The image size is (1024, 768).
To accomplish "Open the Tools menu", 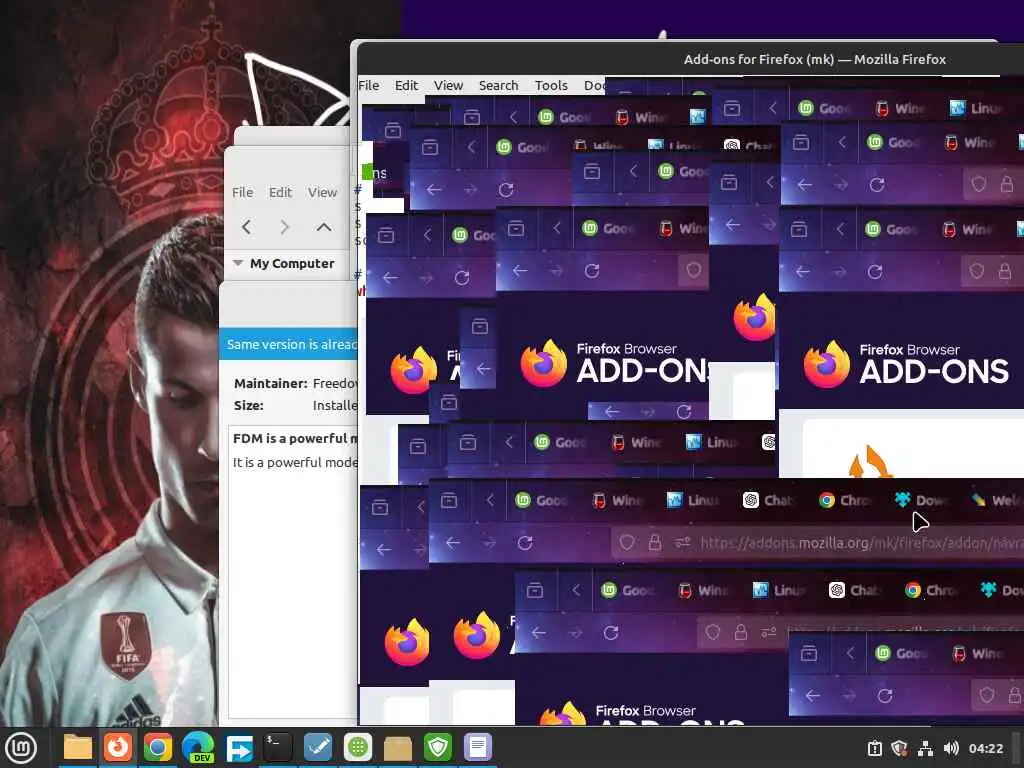I will [551, 86].
